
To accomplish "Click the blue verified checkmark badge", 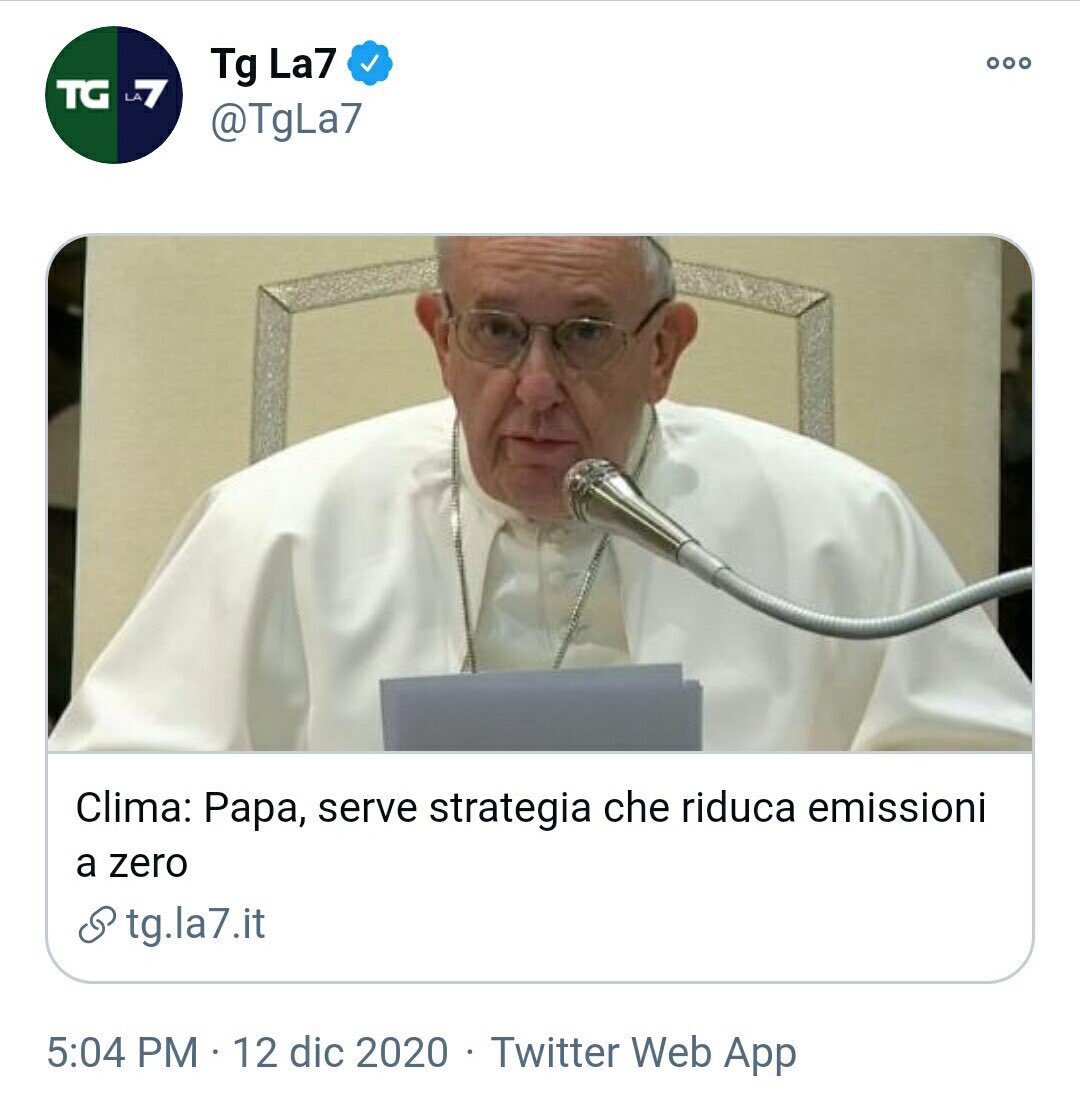I will tap(371, 66).
